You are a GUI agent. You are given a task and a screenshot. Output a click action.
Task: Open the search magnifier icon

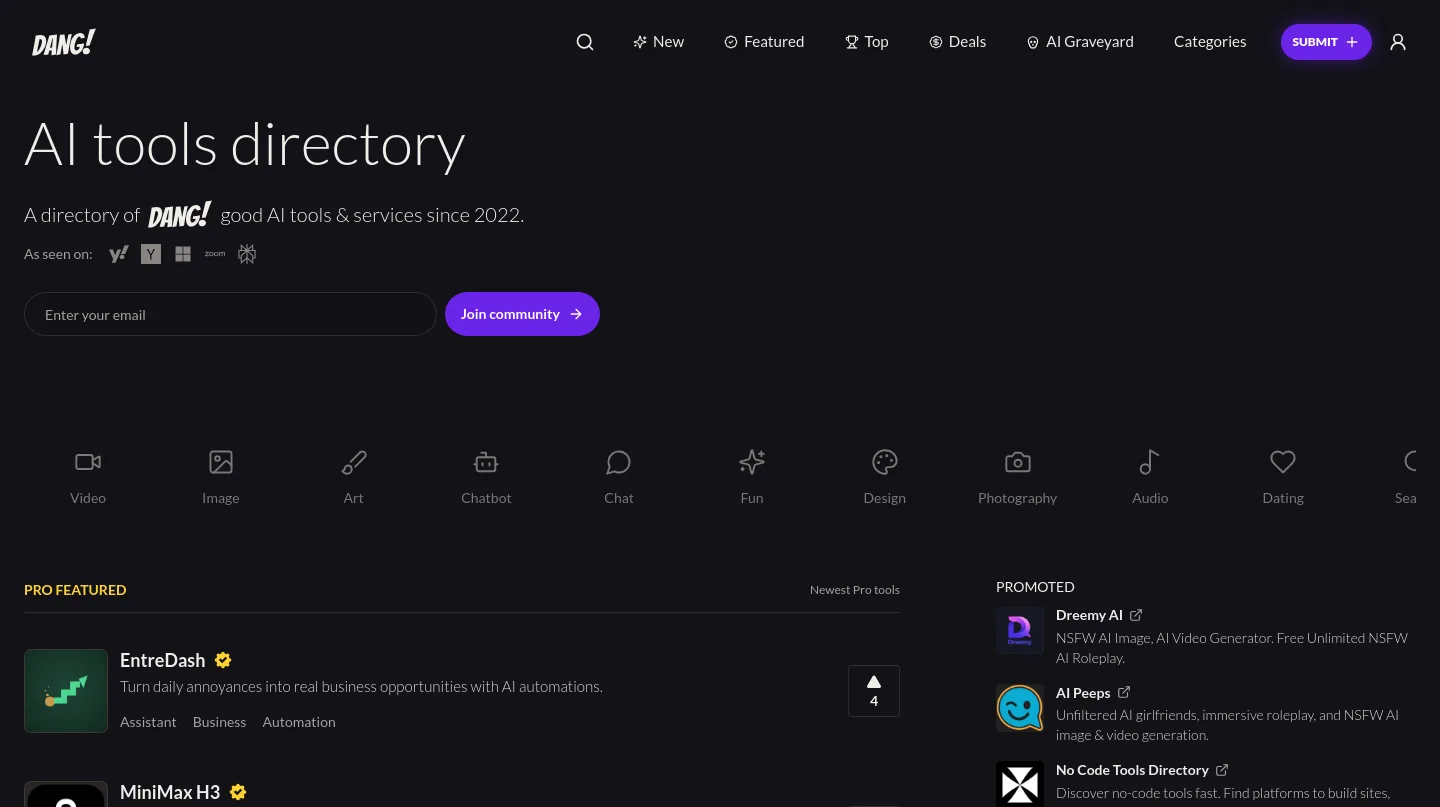[585, 42]
